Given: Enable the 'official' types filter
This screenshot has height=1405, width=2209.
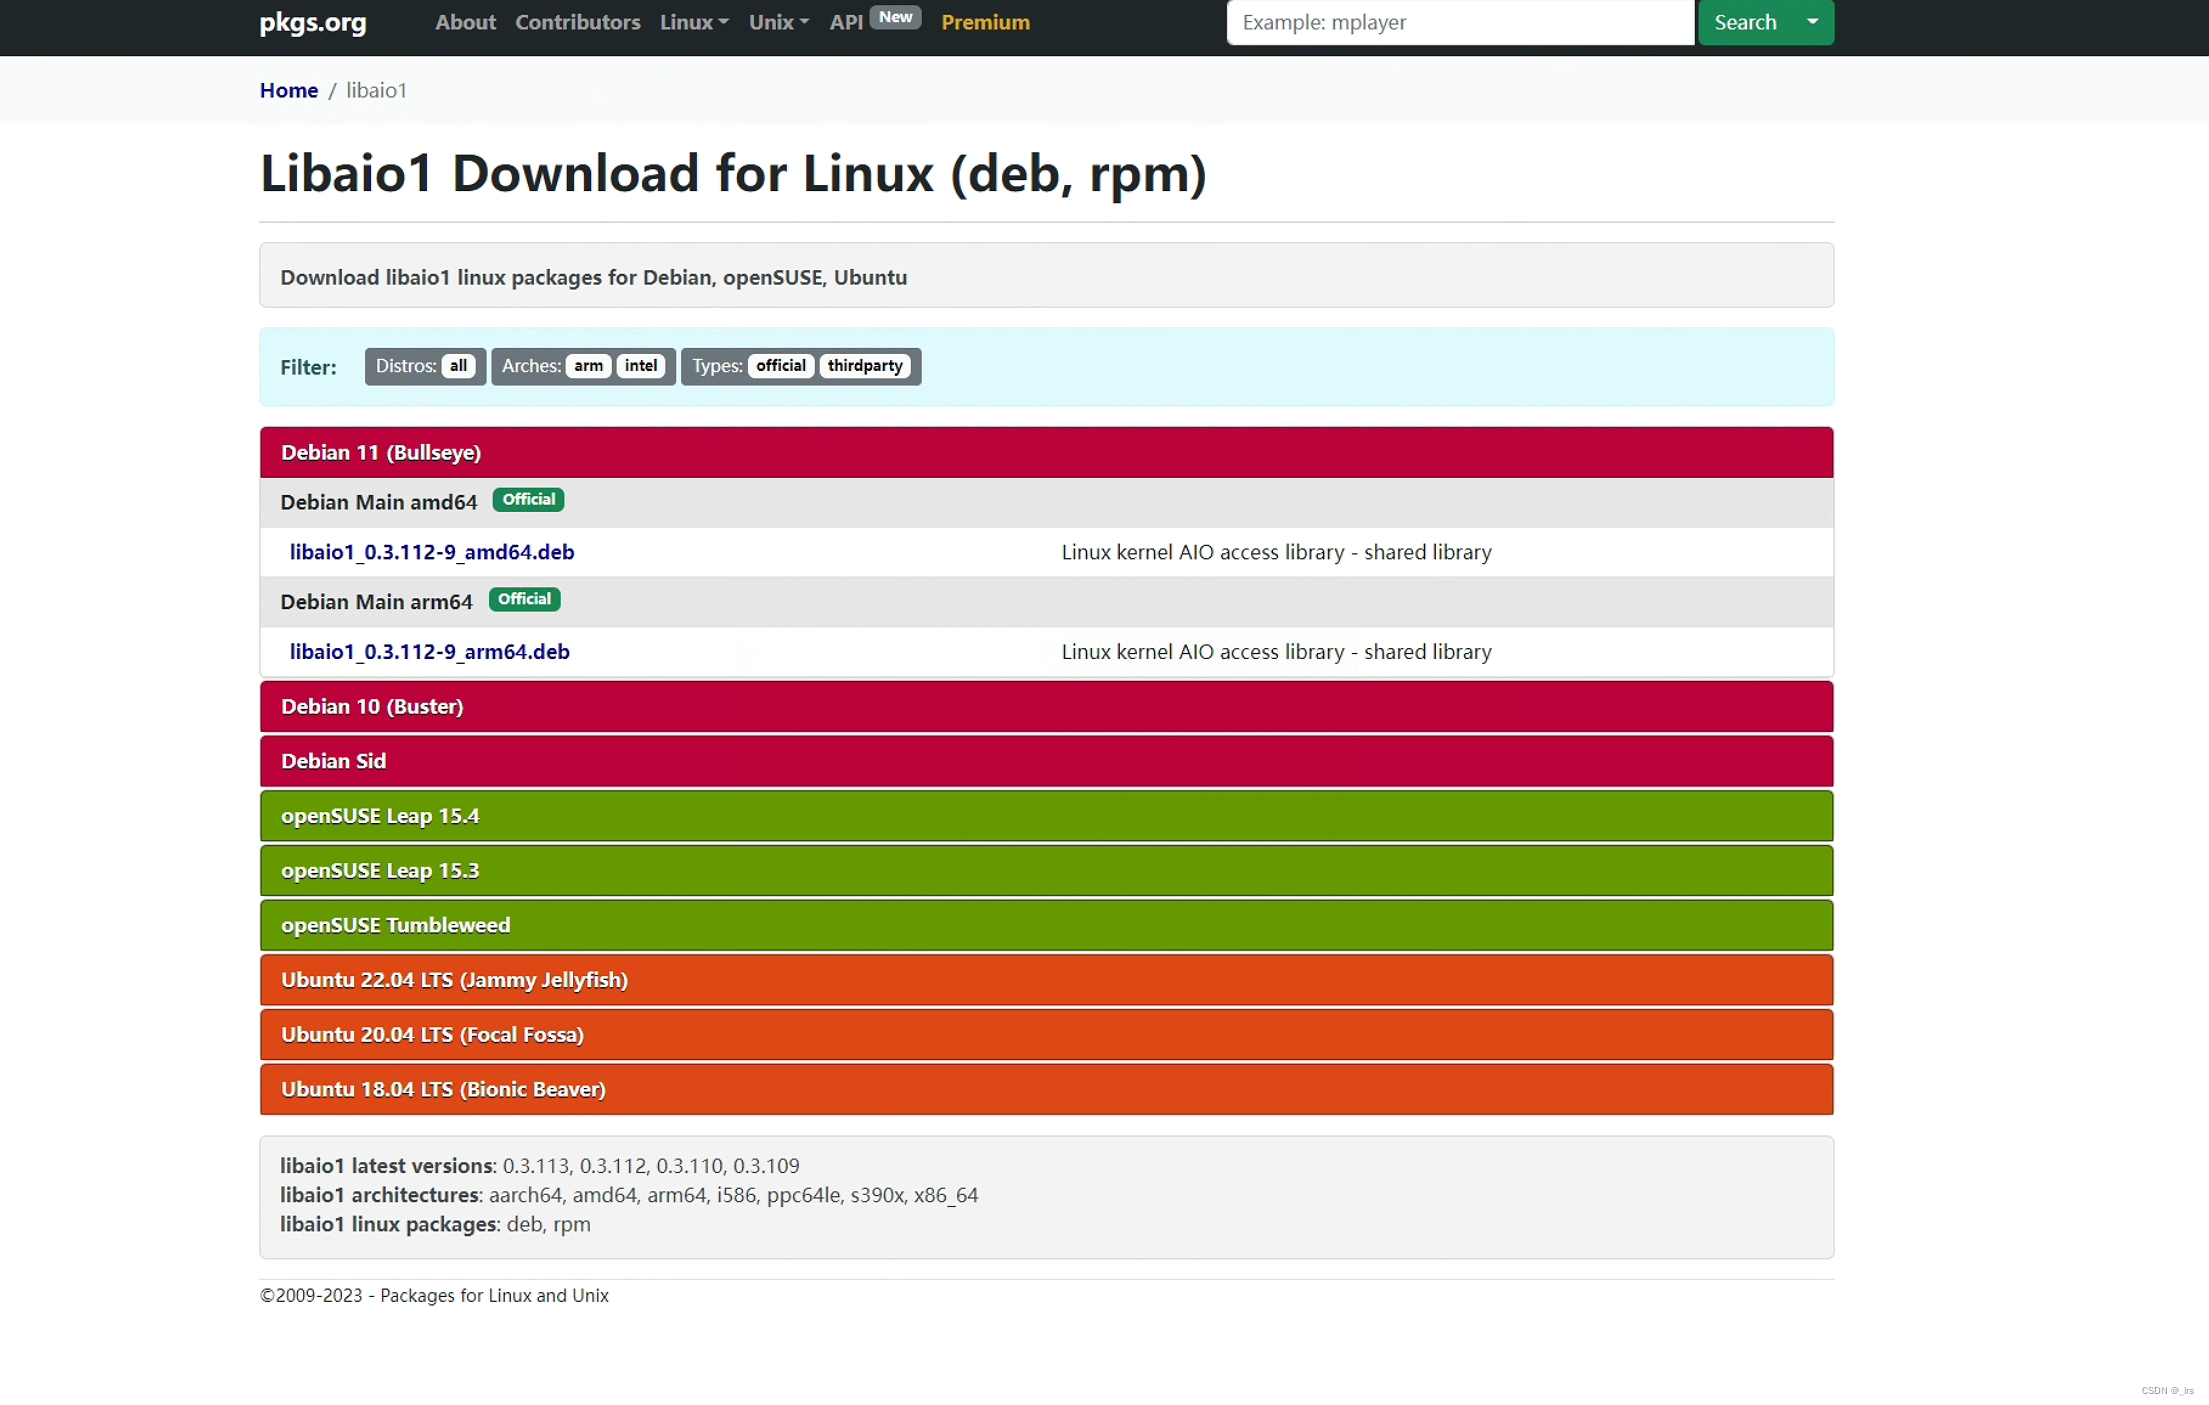Looking at the screenshot, I should click(x=780, y=366).
